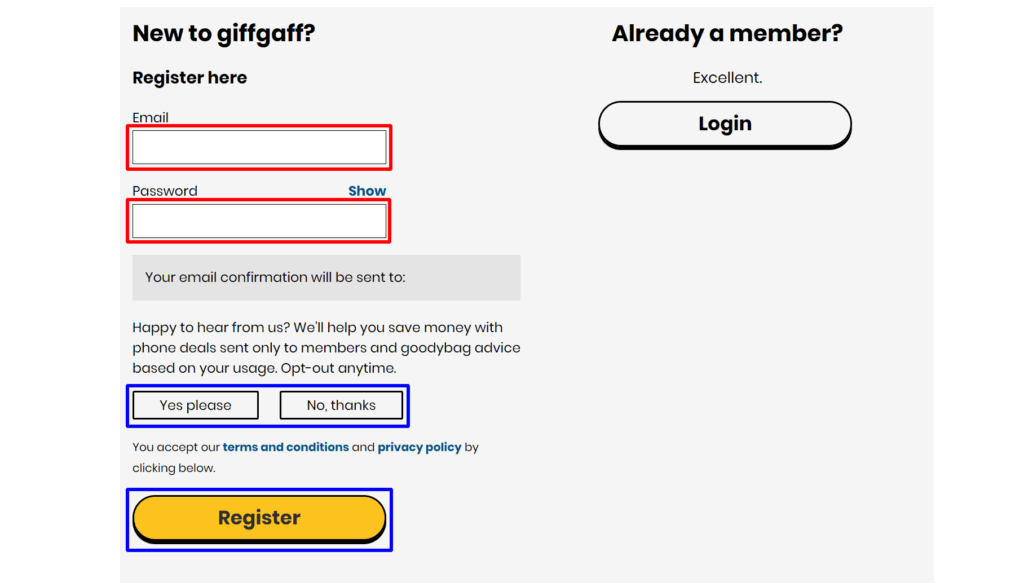Click the "Already a member?" heading
The height and width of the screenshot is (587, 1024).
tap(727, 33)
